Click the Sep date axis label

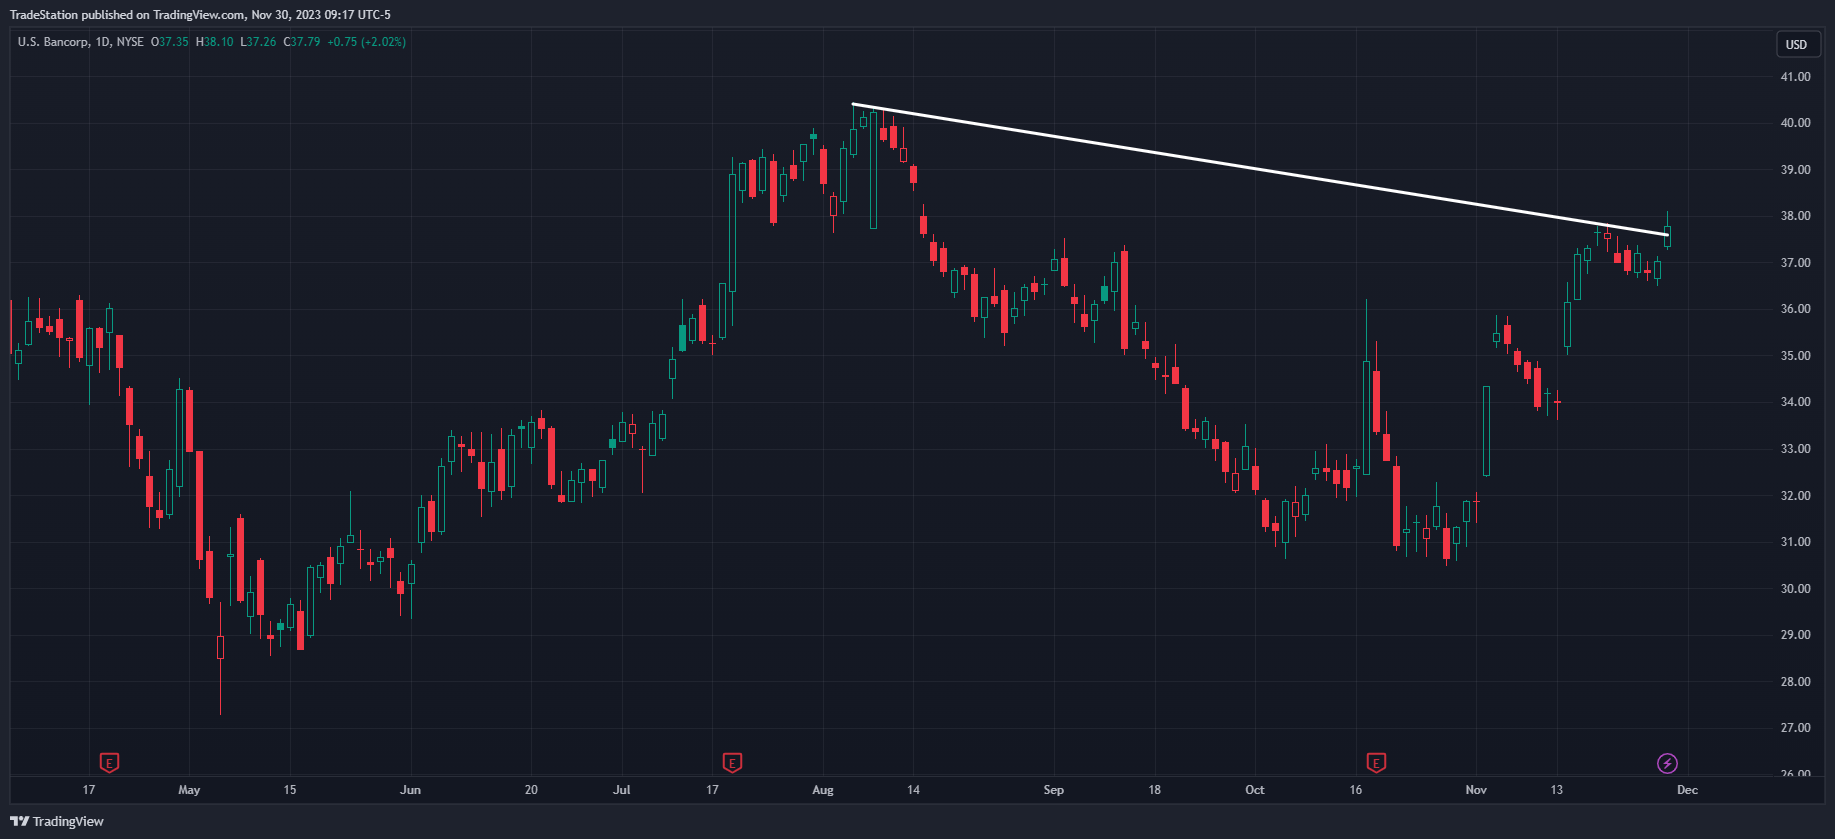[1054, 790]
